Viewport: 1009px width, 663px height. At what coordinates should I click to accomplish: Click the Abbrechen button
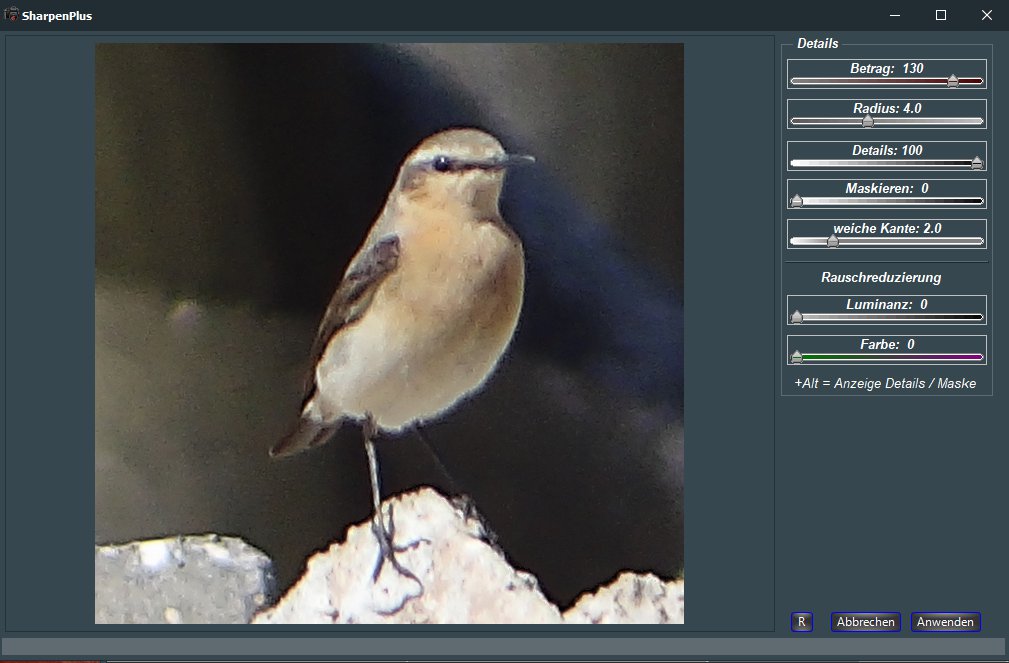[x=865, y=622]
